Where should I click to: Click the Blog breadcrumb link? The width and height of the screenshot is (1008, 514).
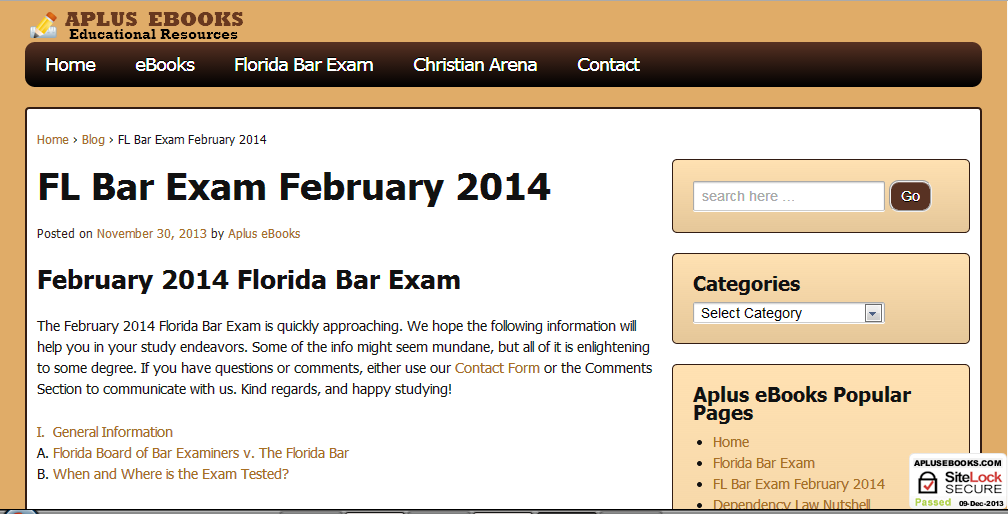click(x=93, y=139)
